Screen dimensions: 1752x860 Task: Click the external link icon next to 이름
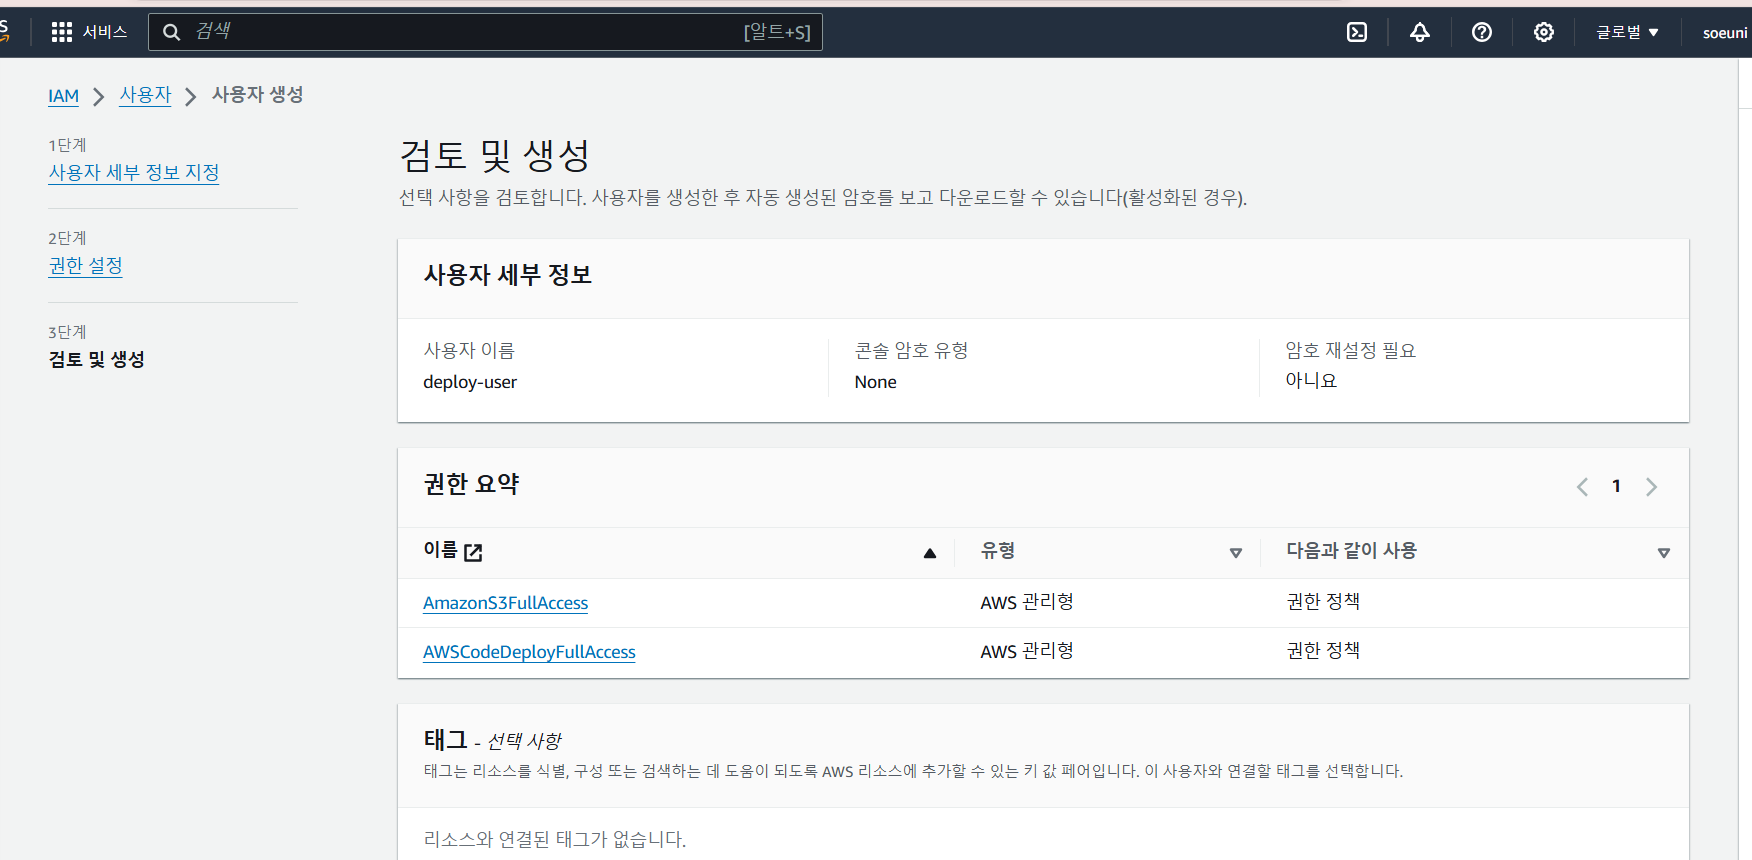[474, 552]
